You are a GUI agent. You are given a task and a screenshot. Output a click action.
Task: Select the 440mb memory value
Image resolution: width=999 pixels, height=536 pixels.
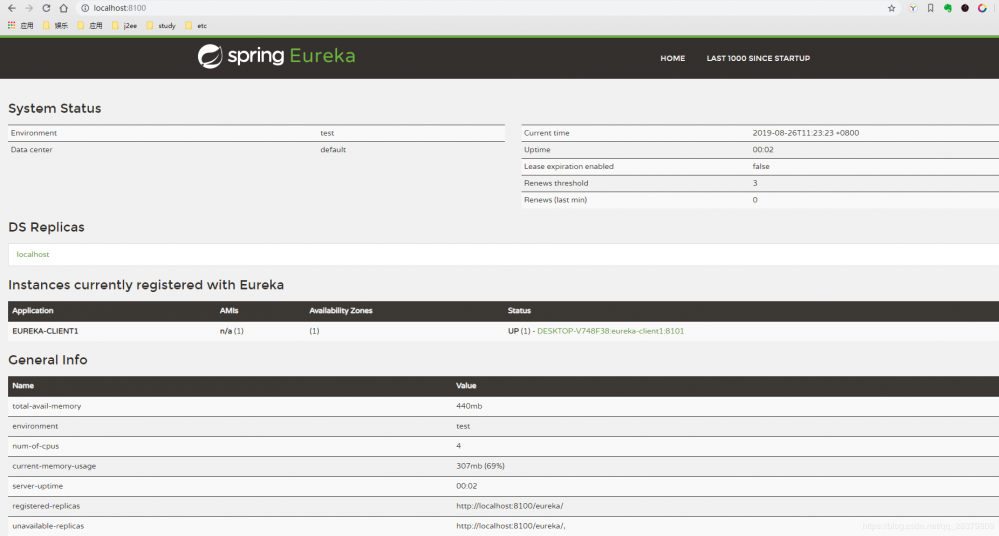click(x=469, y=406)
